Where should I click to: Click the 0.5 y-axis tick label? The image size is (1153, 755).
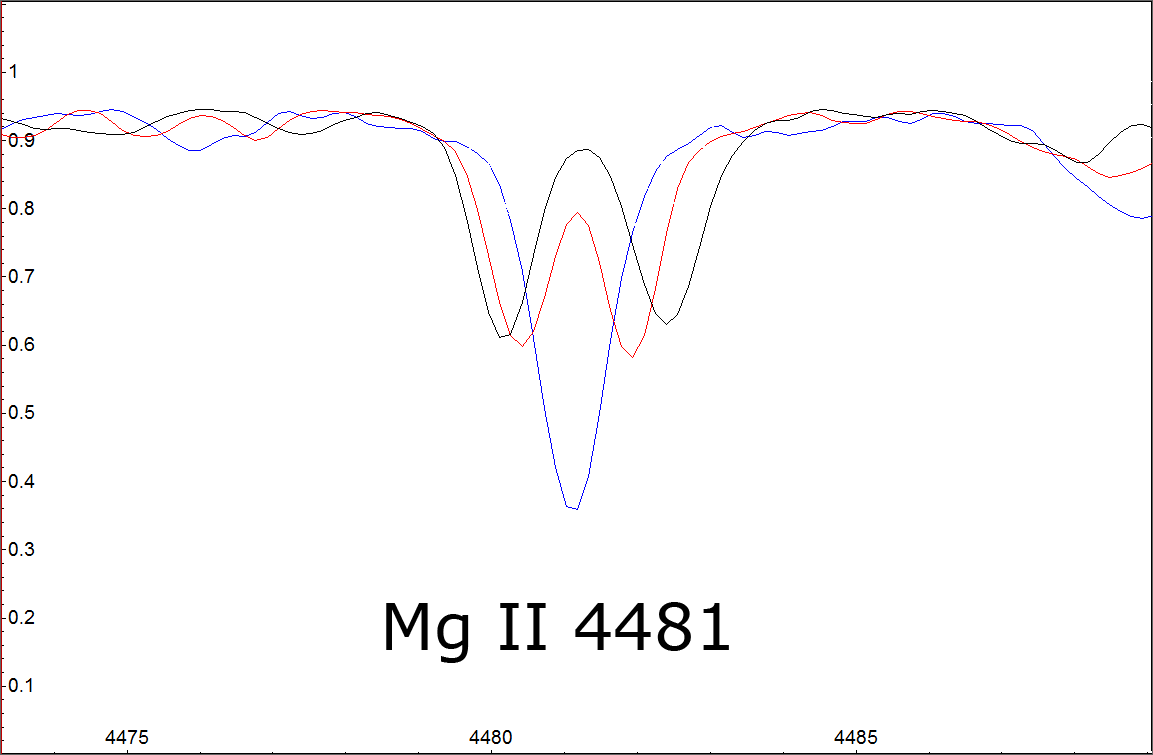(20, 413)
